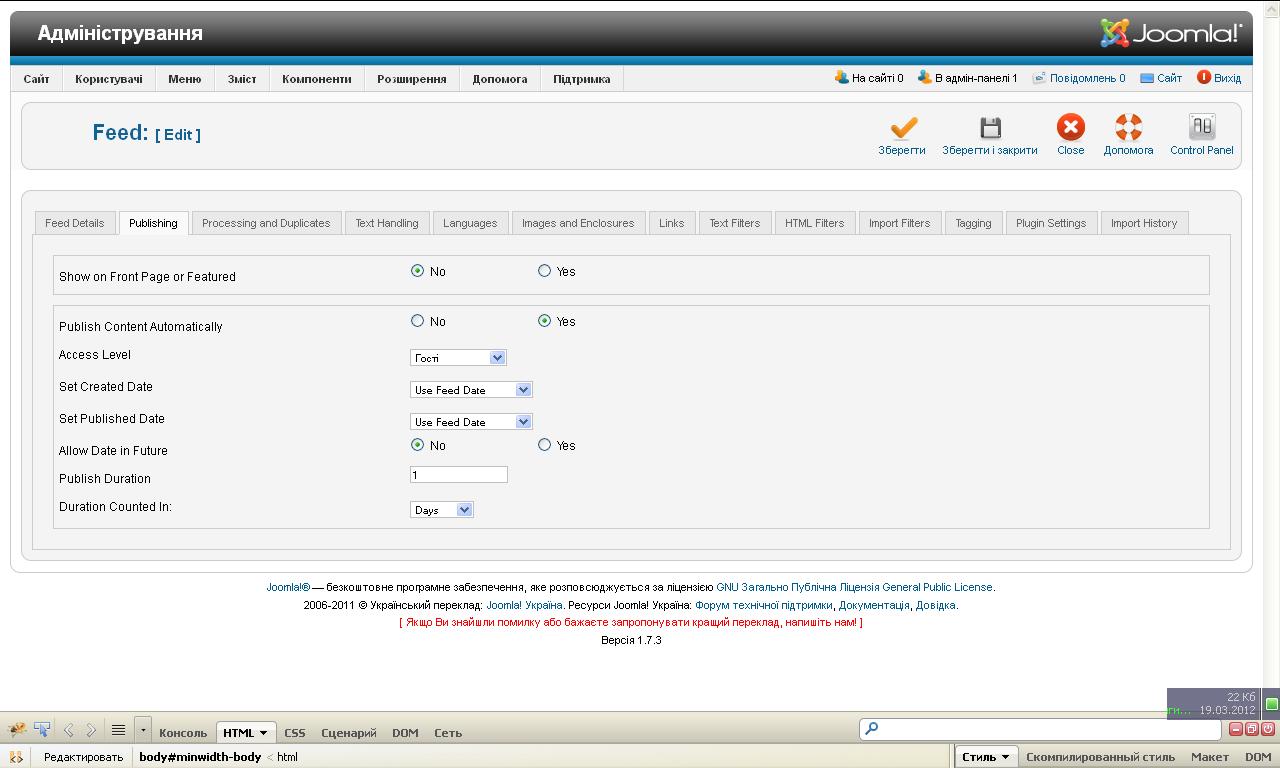Switch to Links tab
The width and height of the screenshot is (1280, 768).
(672, 223)
